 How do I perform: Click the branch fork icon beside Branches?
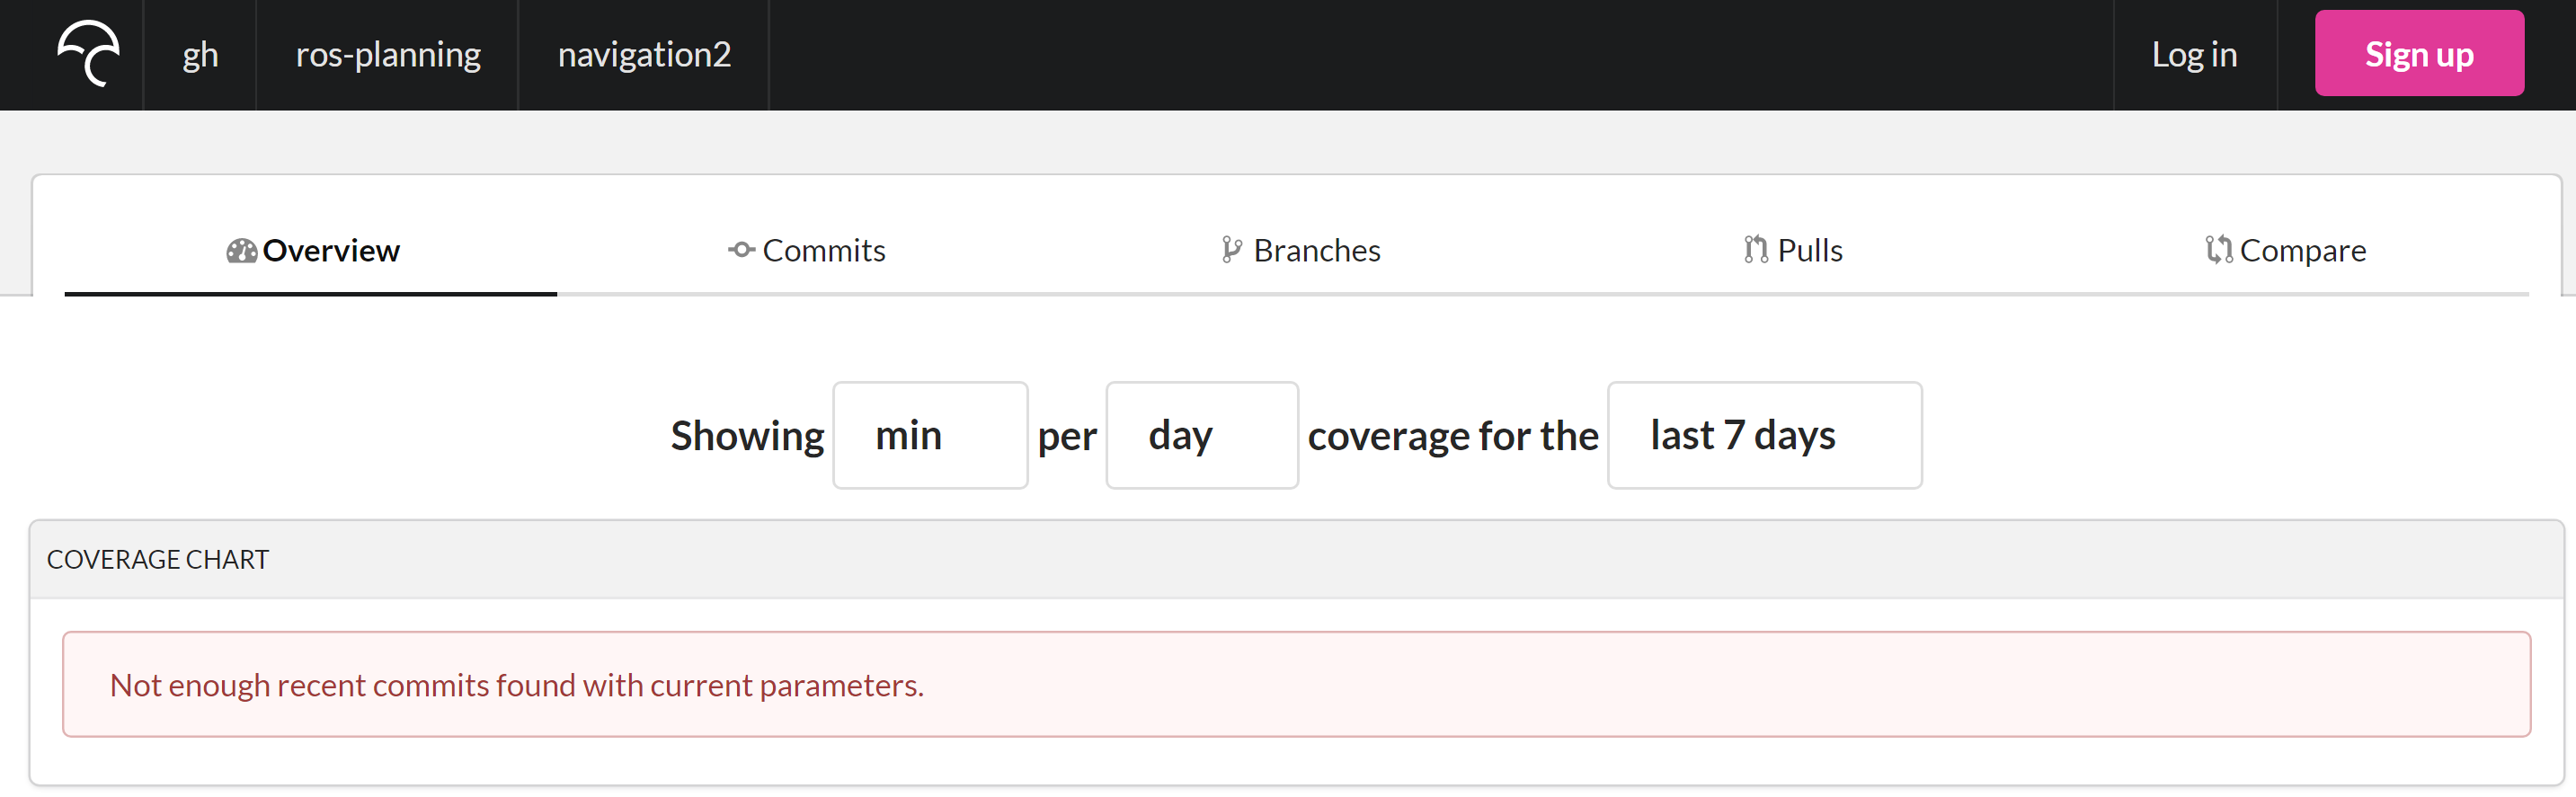[1231, 250]
